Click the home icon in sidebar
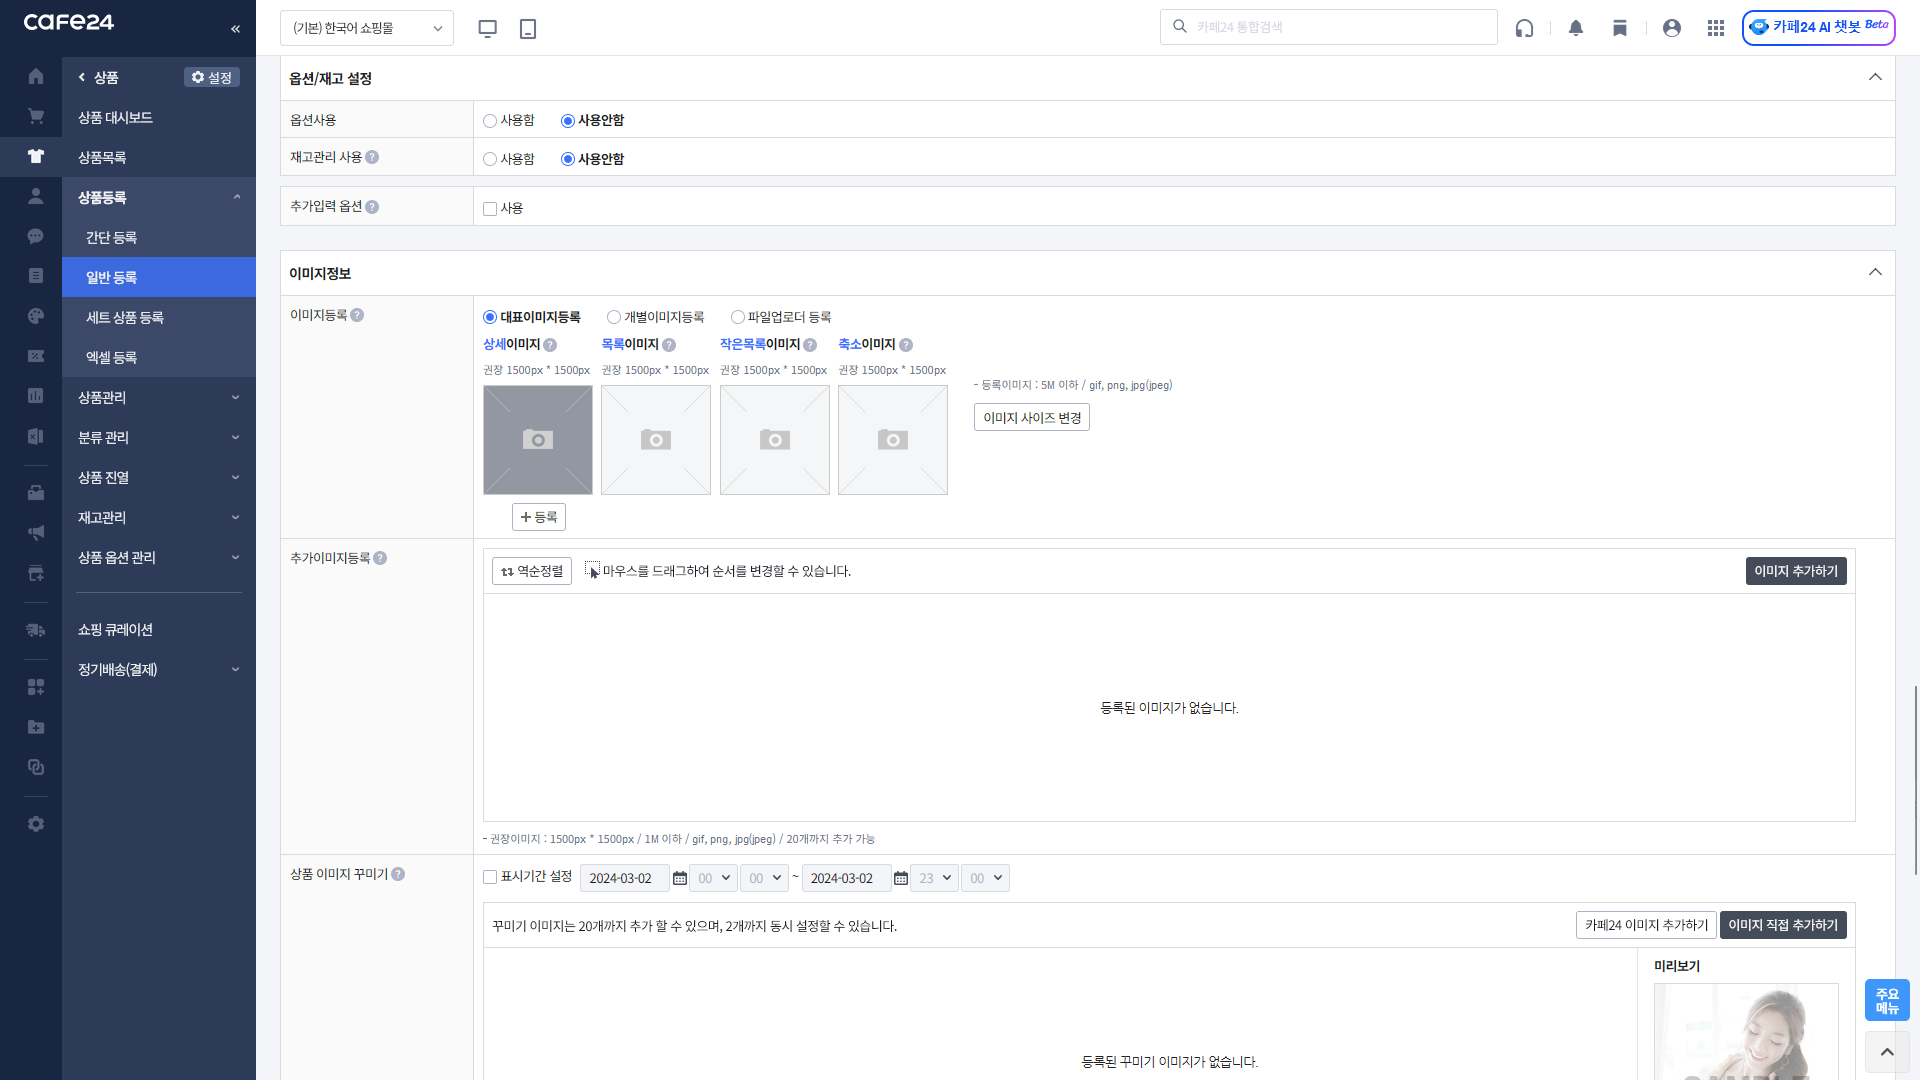This screenshot has height=1080, width=1920. pos(36,76)
